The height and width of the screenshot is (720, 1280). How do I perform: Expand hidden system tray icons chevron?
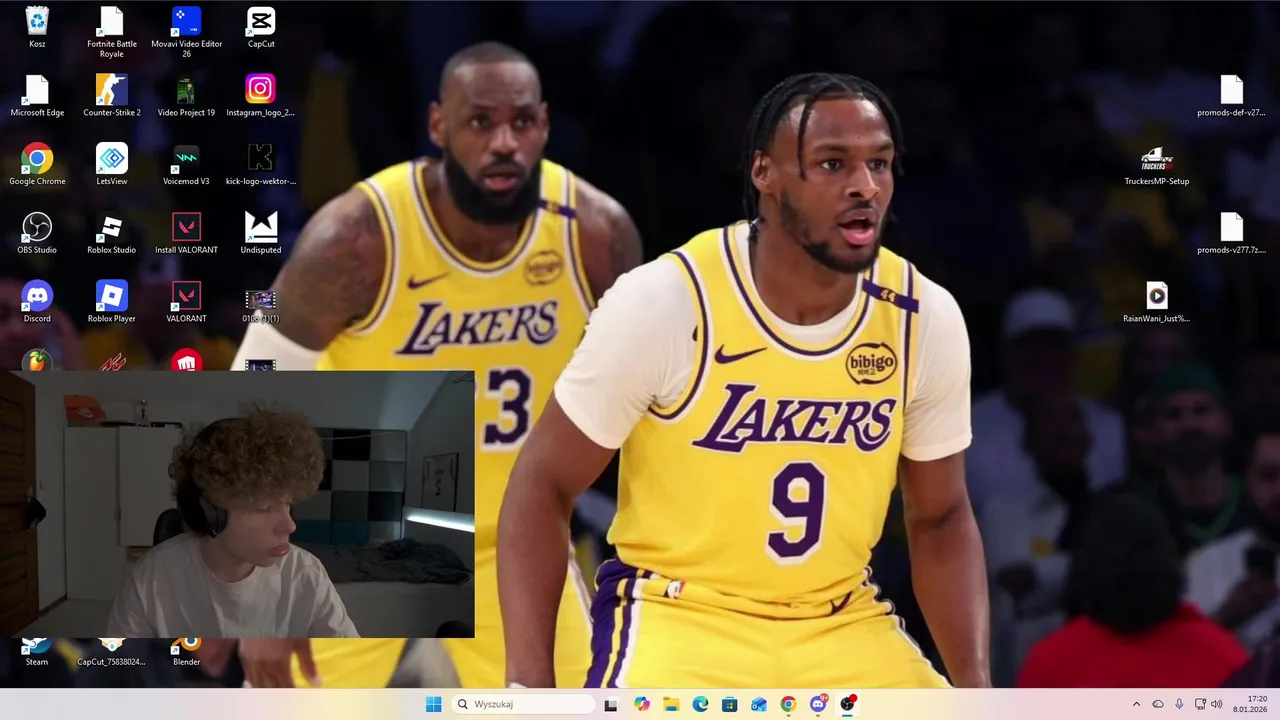click(x=1136, y=704)
